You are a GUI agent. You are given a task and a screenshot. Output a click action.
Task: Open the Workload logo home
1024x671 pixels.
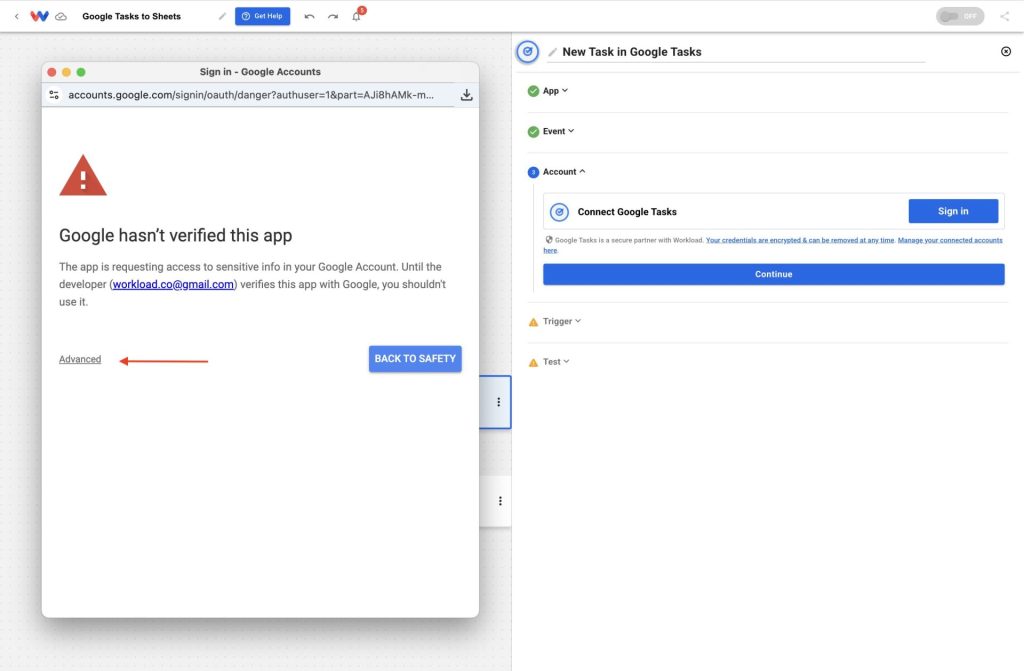39,16
